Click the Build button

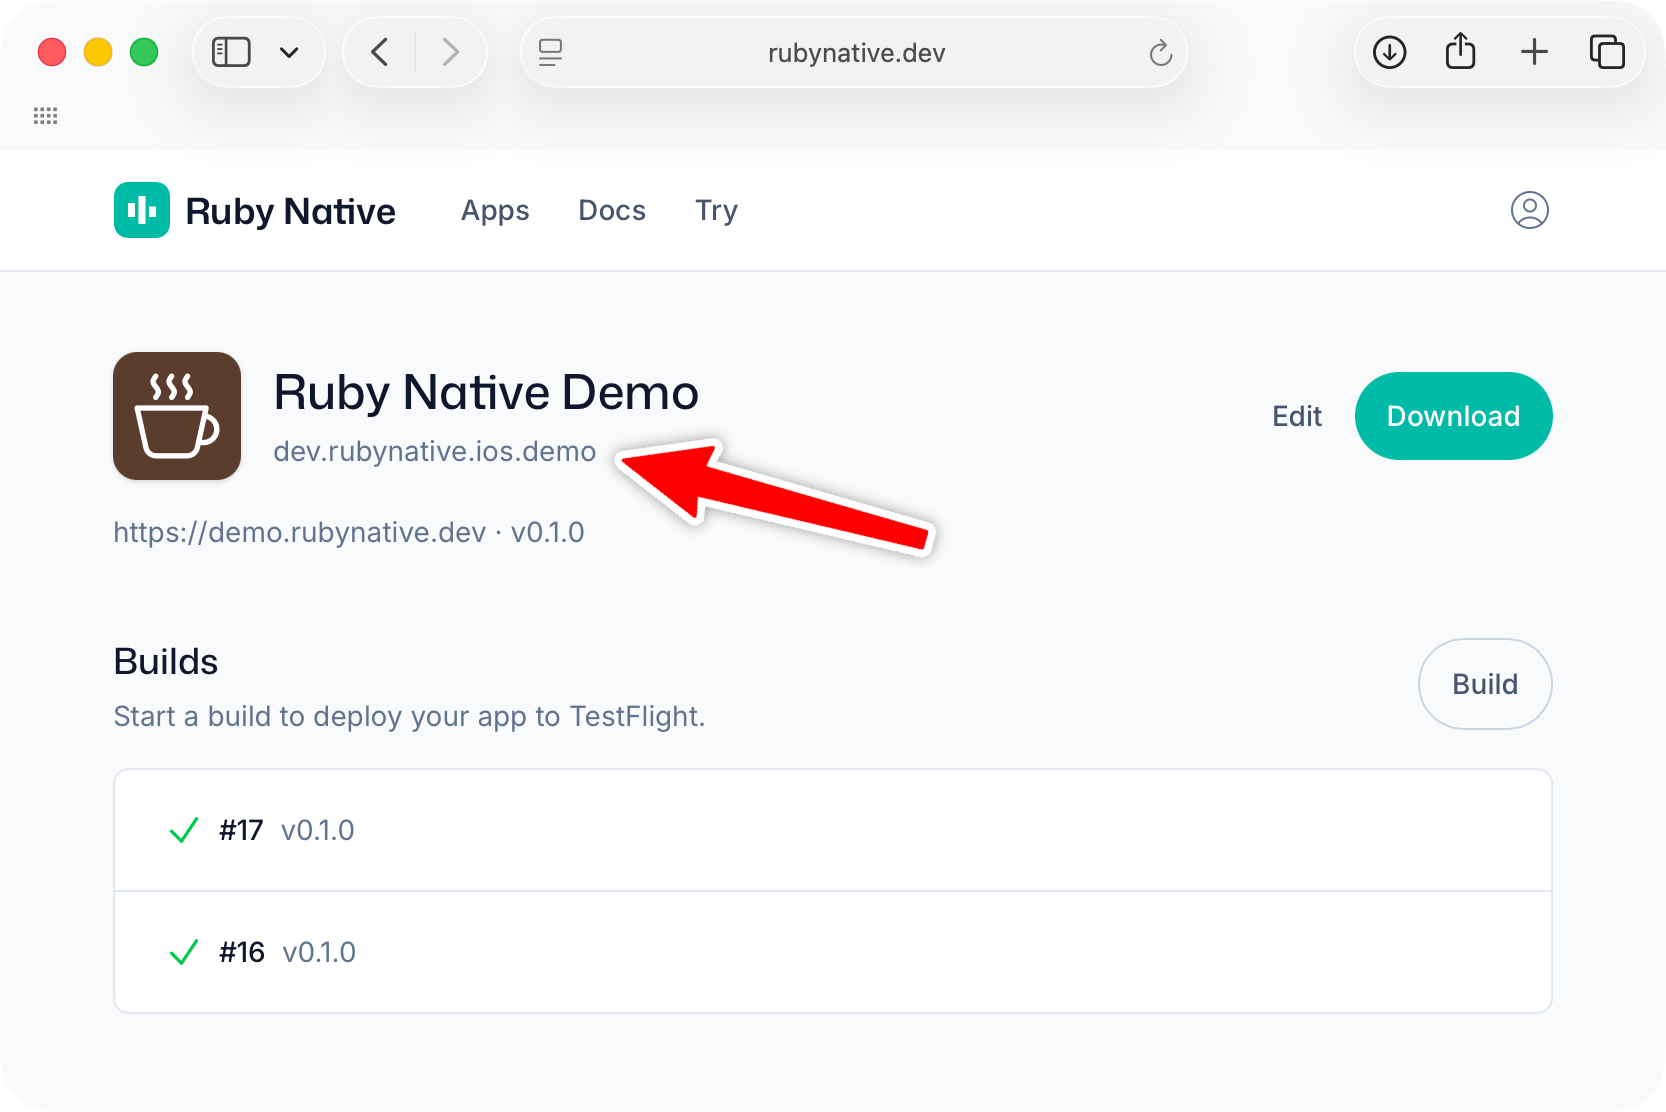[1485, 684]
